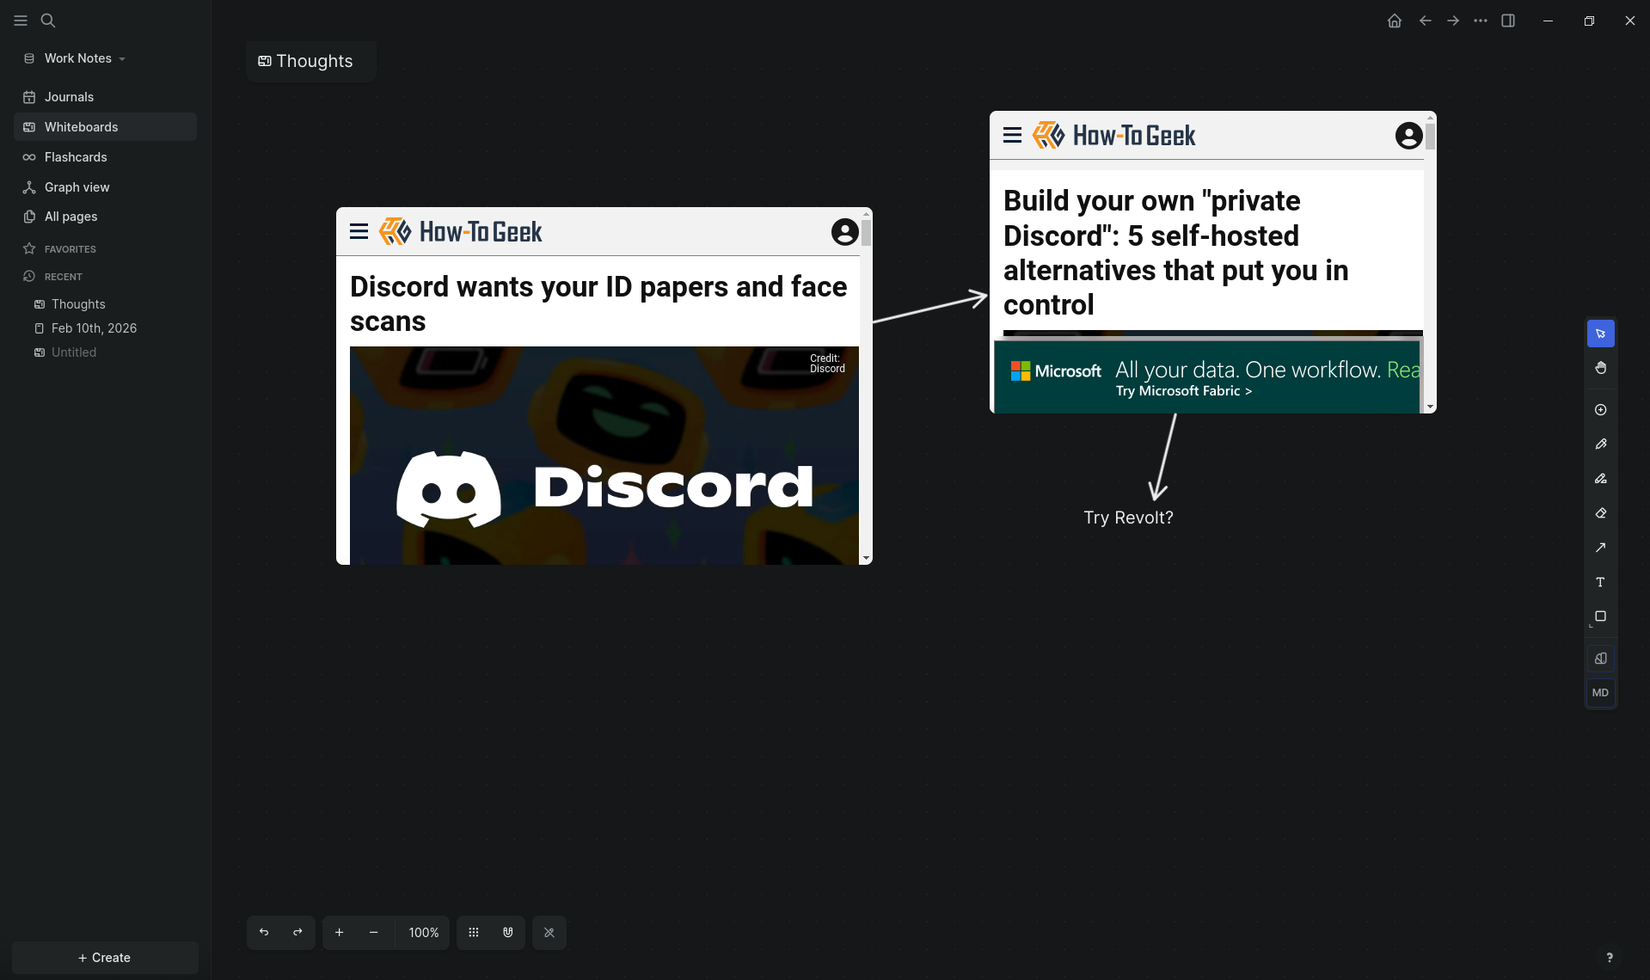This screenshot has width=1650, height=980.
Task: Open the add block or page tool
Action: 1600,410
